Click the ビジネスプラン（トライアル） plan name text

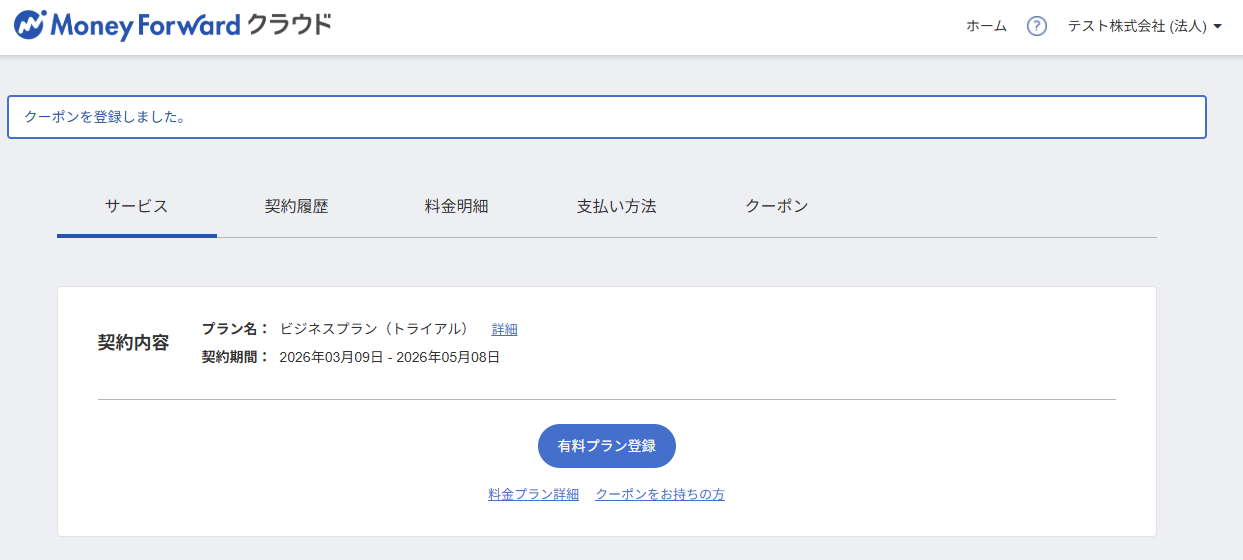(374, 329)
